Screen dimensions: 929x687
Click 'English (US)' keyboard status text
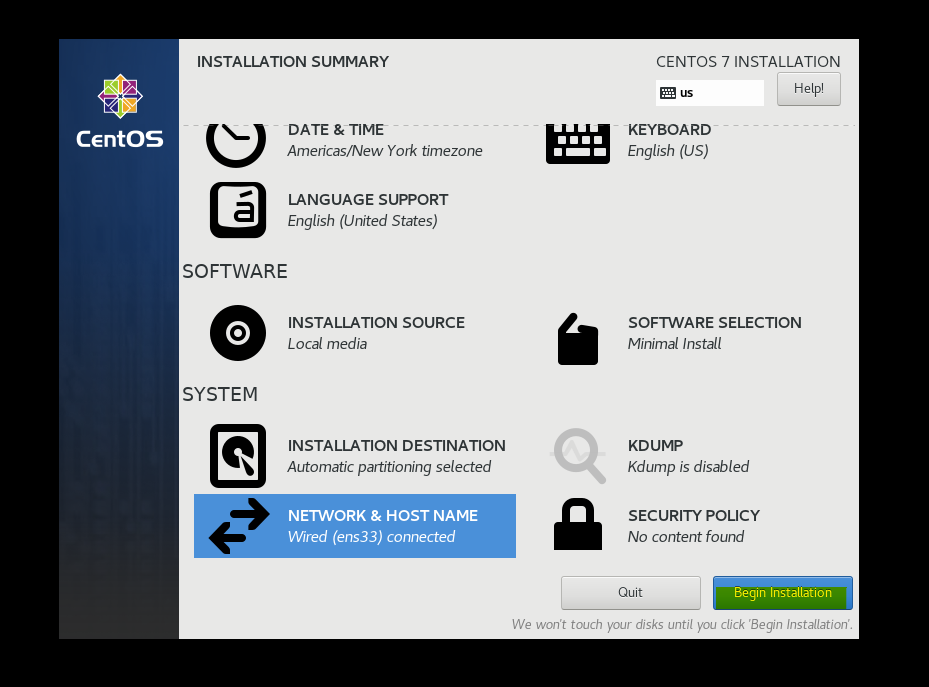(x=668, y=151)
